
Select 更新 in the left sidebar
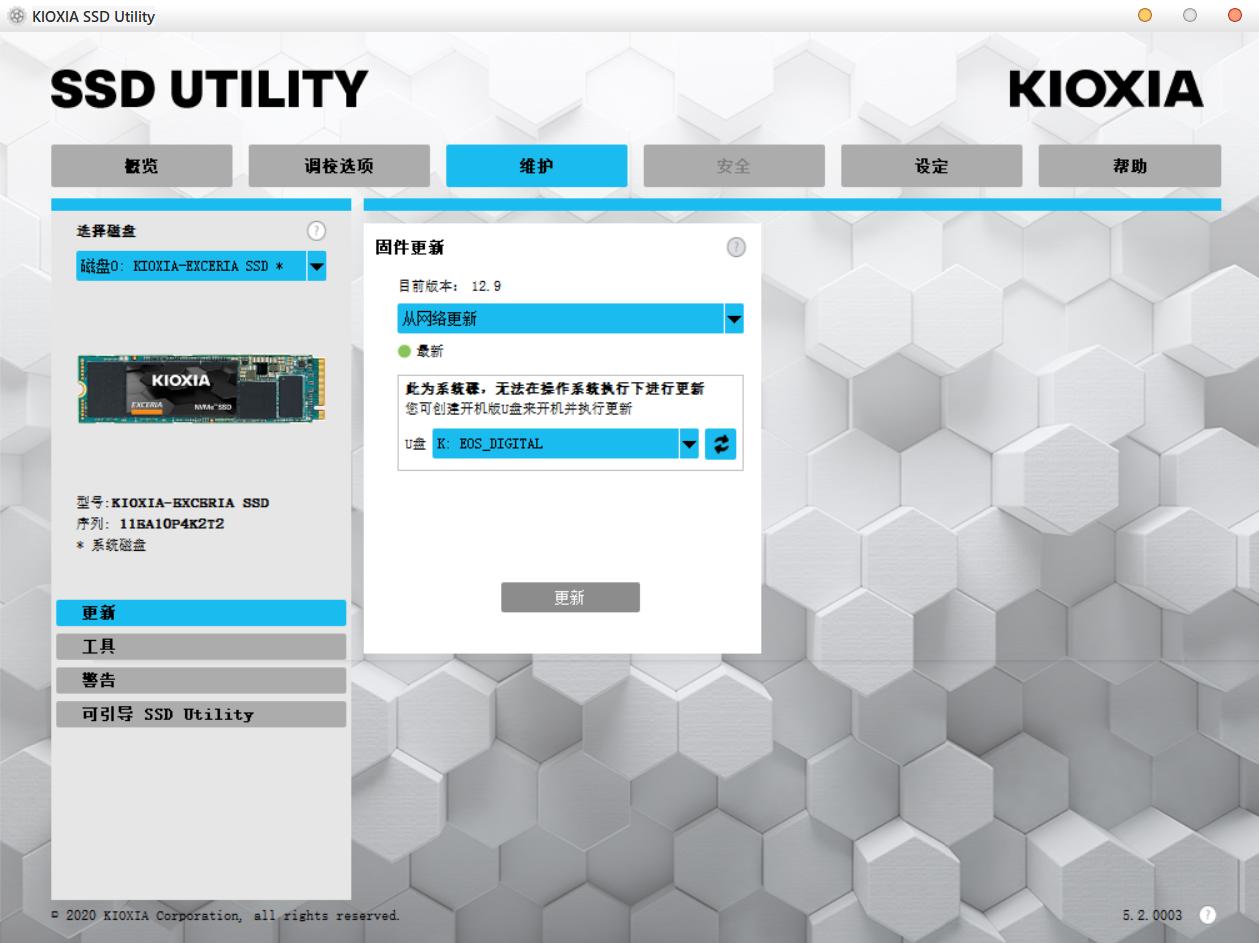pos(201,613)
